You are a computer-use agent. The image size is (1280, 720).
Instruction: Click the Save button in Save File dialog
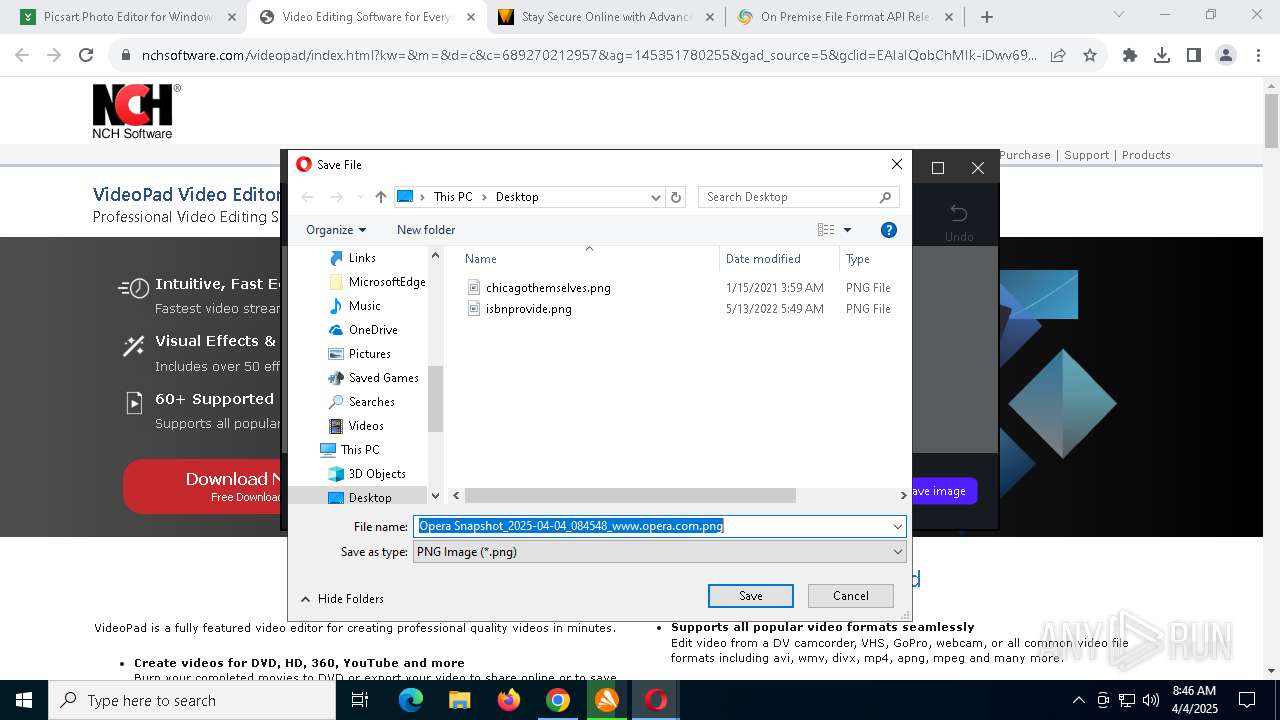(751, 596)
